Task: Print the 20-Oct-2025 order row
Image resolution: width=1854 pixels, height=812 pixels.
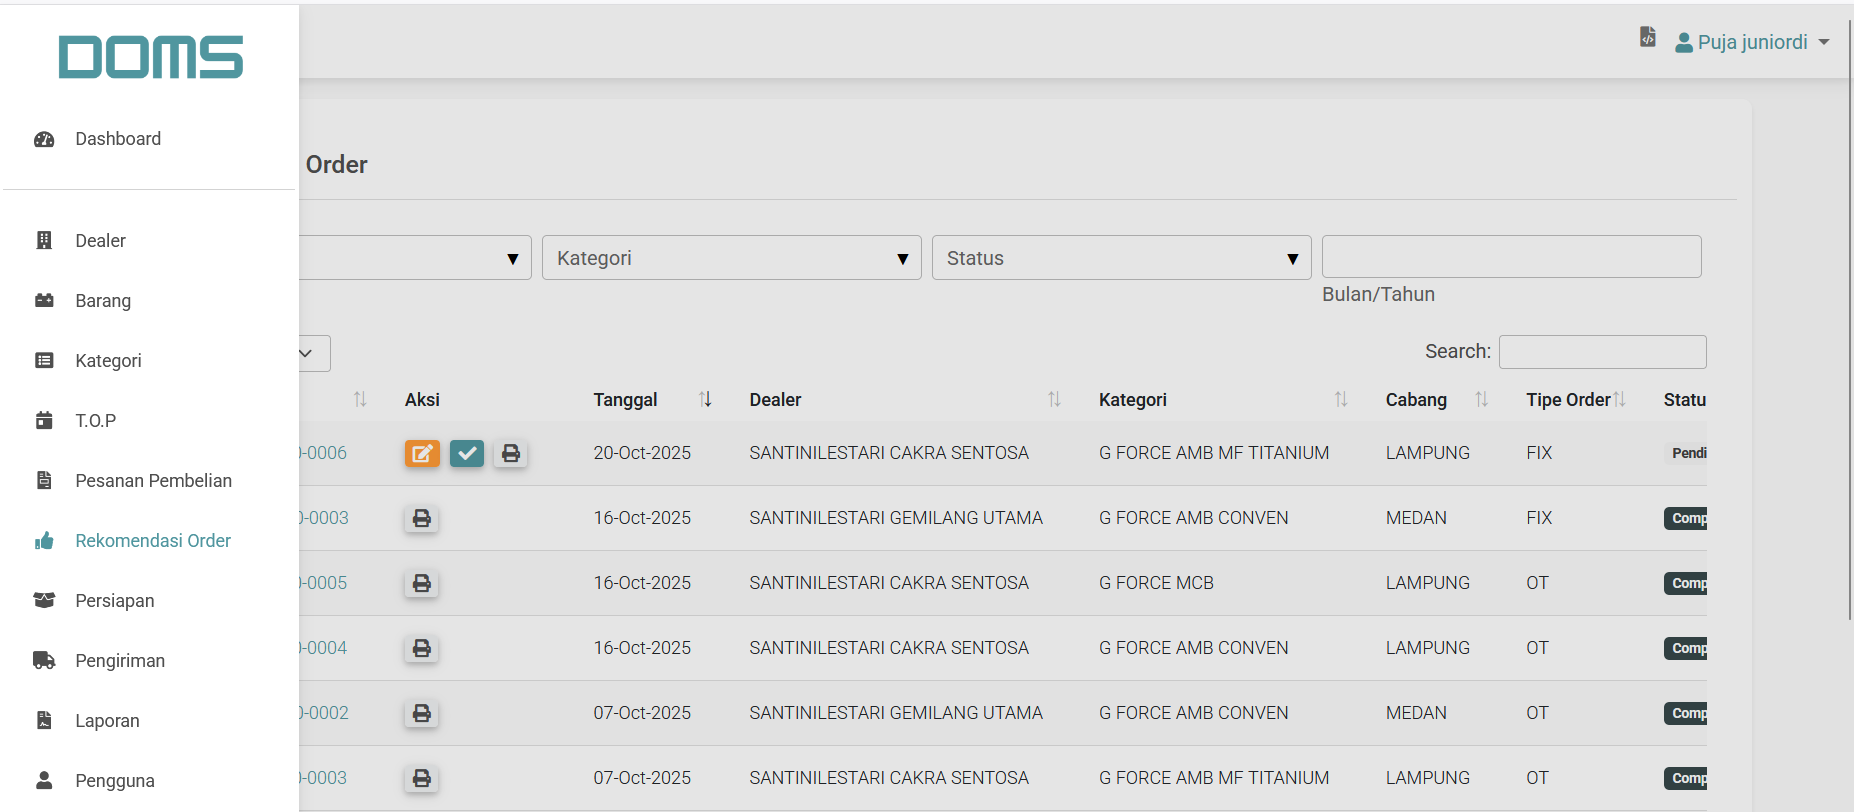Action: 510,453
